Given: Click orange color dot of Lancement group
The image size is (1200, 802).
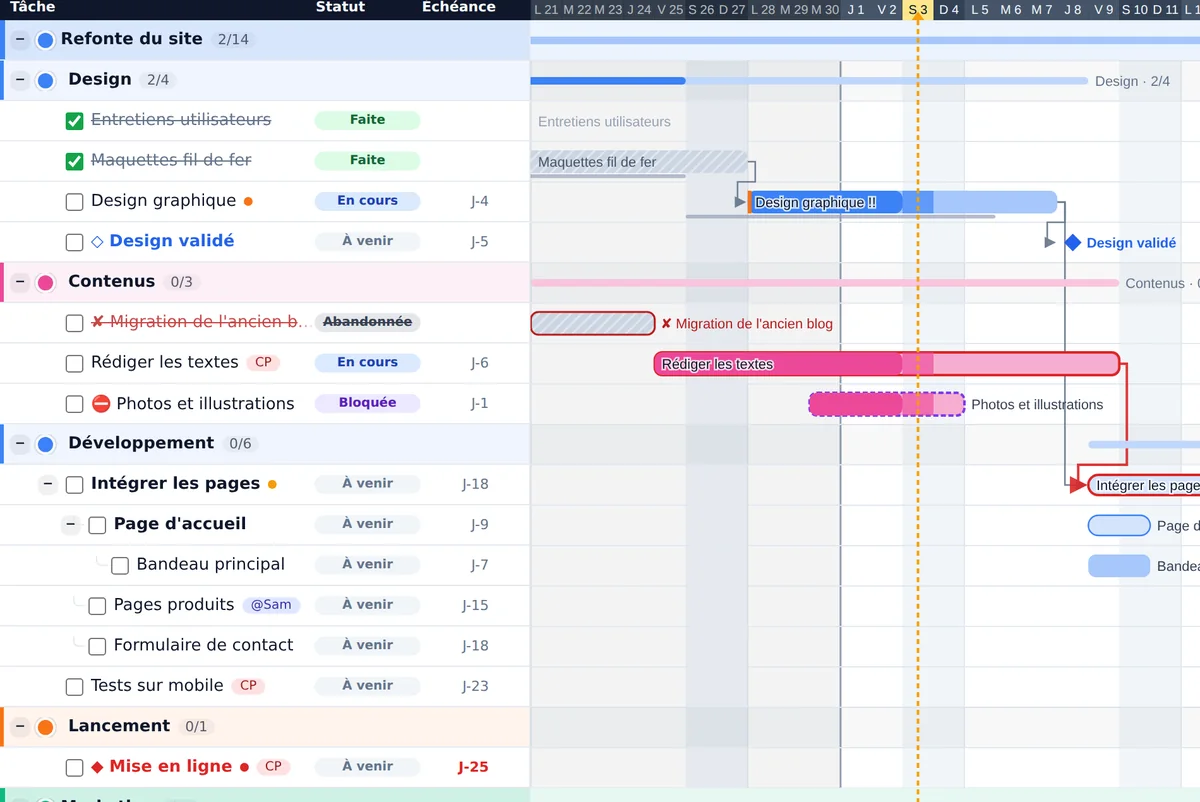Looking at the screenshot, I should (x=45, y=727).
